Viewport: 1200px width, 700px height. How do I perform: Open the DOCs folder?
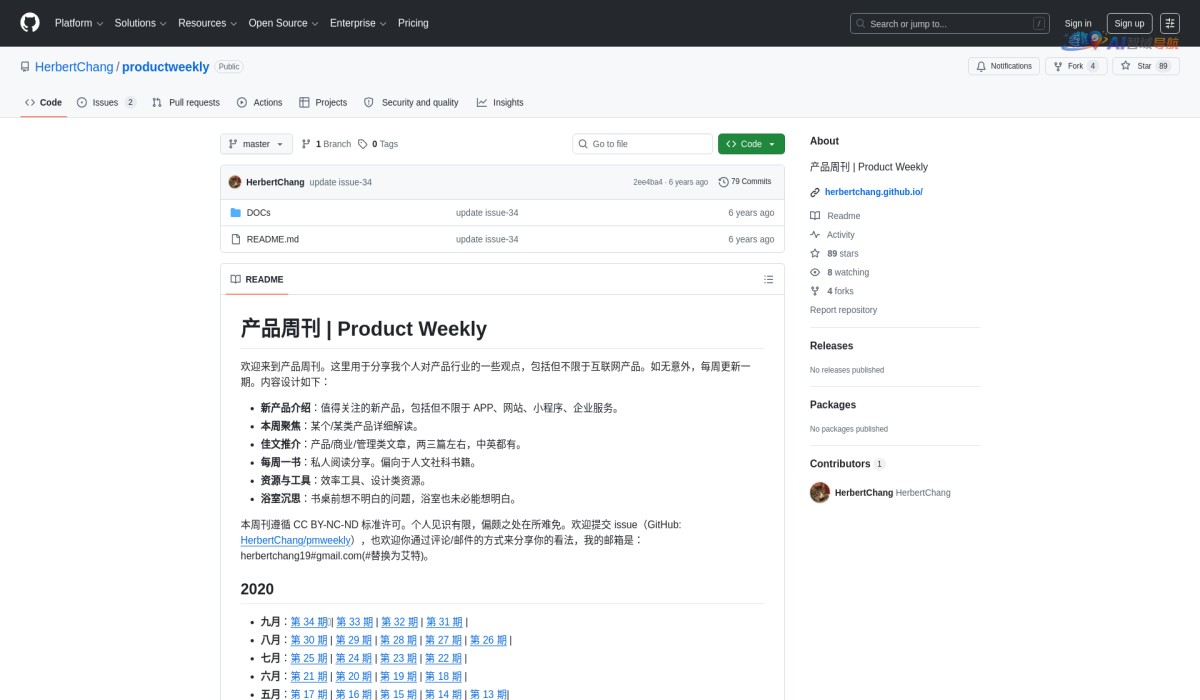click(258, 213)
